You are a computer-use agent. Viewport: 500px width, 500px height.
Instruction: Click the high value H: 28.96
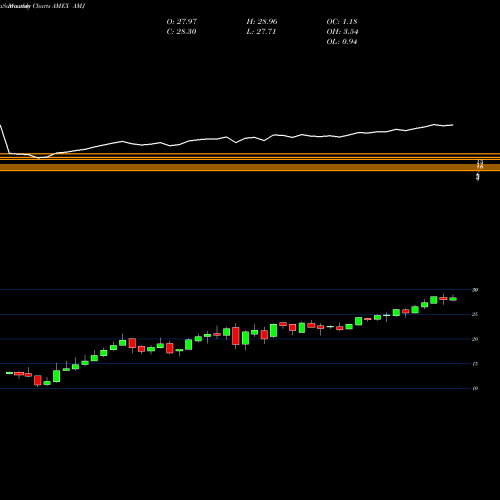[262, 22]
